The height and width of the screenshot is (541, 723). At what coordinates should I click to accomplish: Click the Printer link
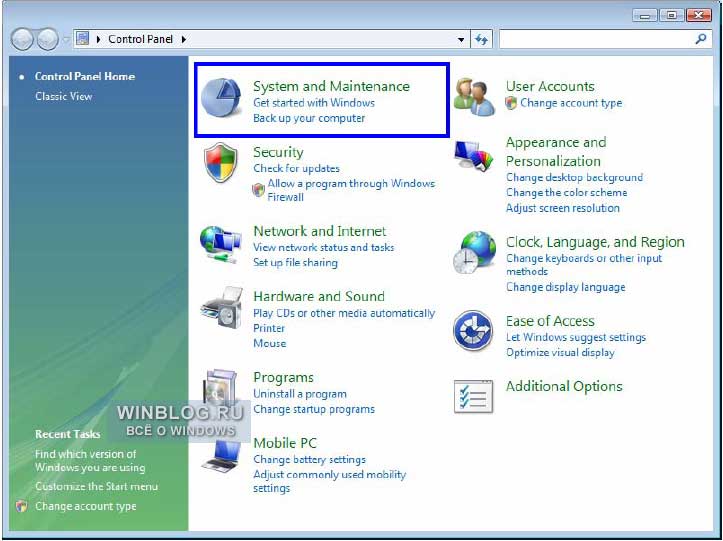pos(269,328)
